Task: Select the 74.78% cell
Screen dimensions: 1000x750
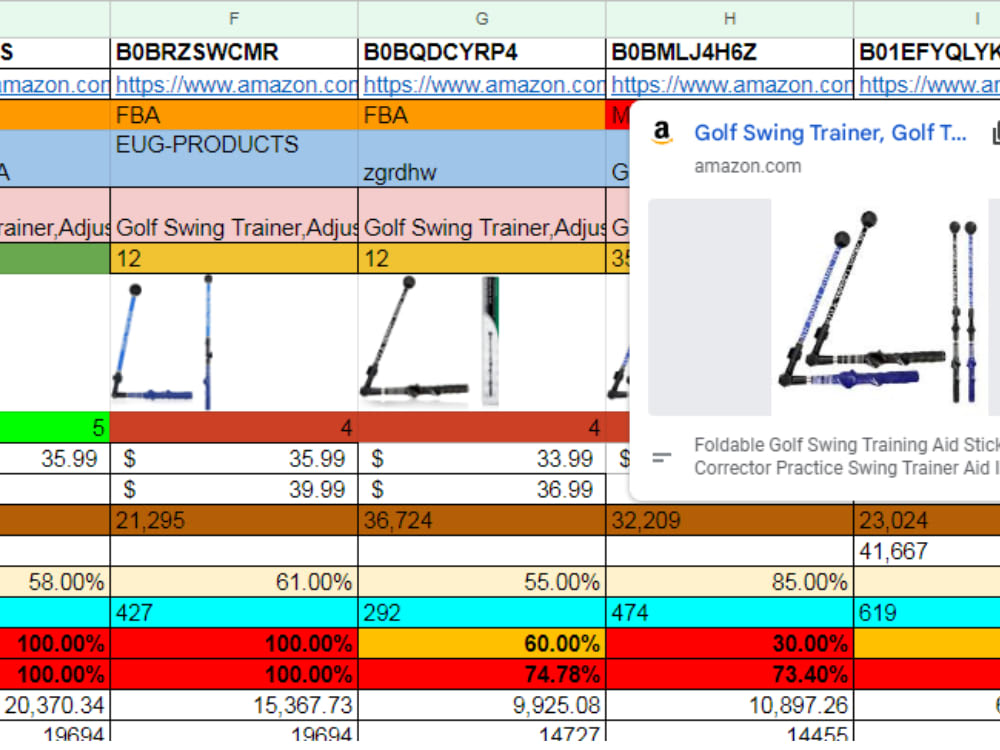Action: click(x=482, y=674)
